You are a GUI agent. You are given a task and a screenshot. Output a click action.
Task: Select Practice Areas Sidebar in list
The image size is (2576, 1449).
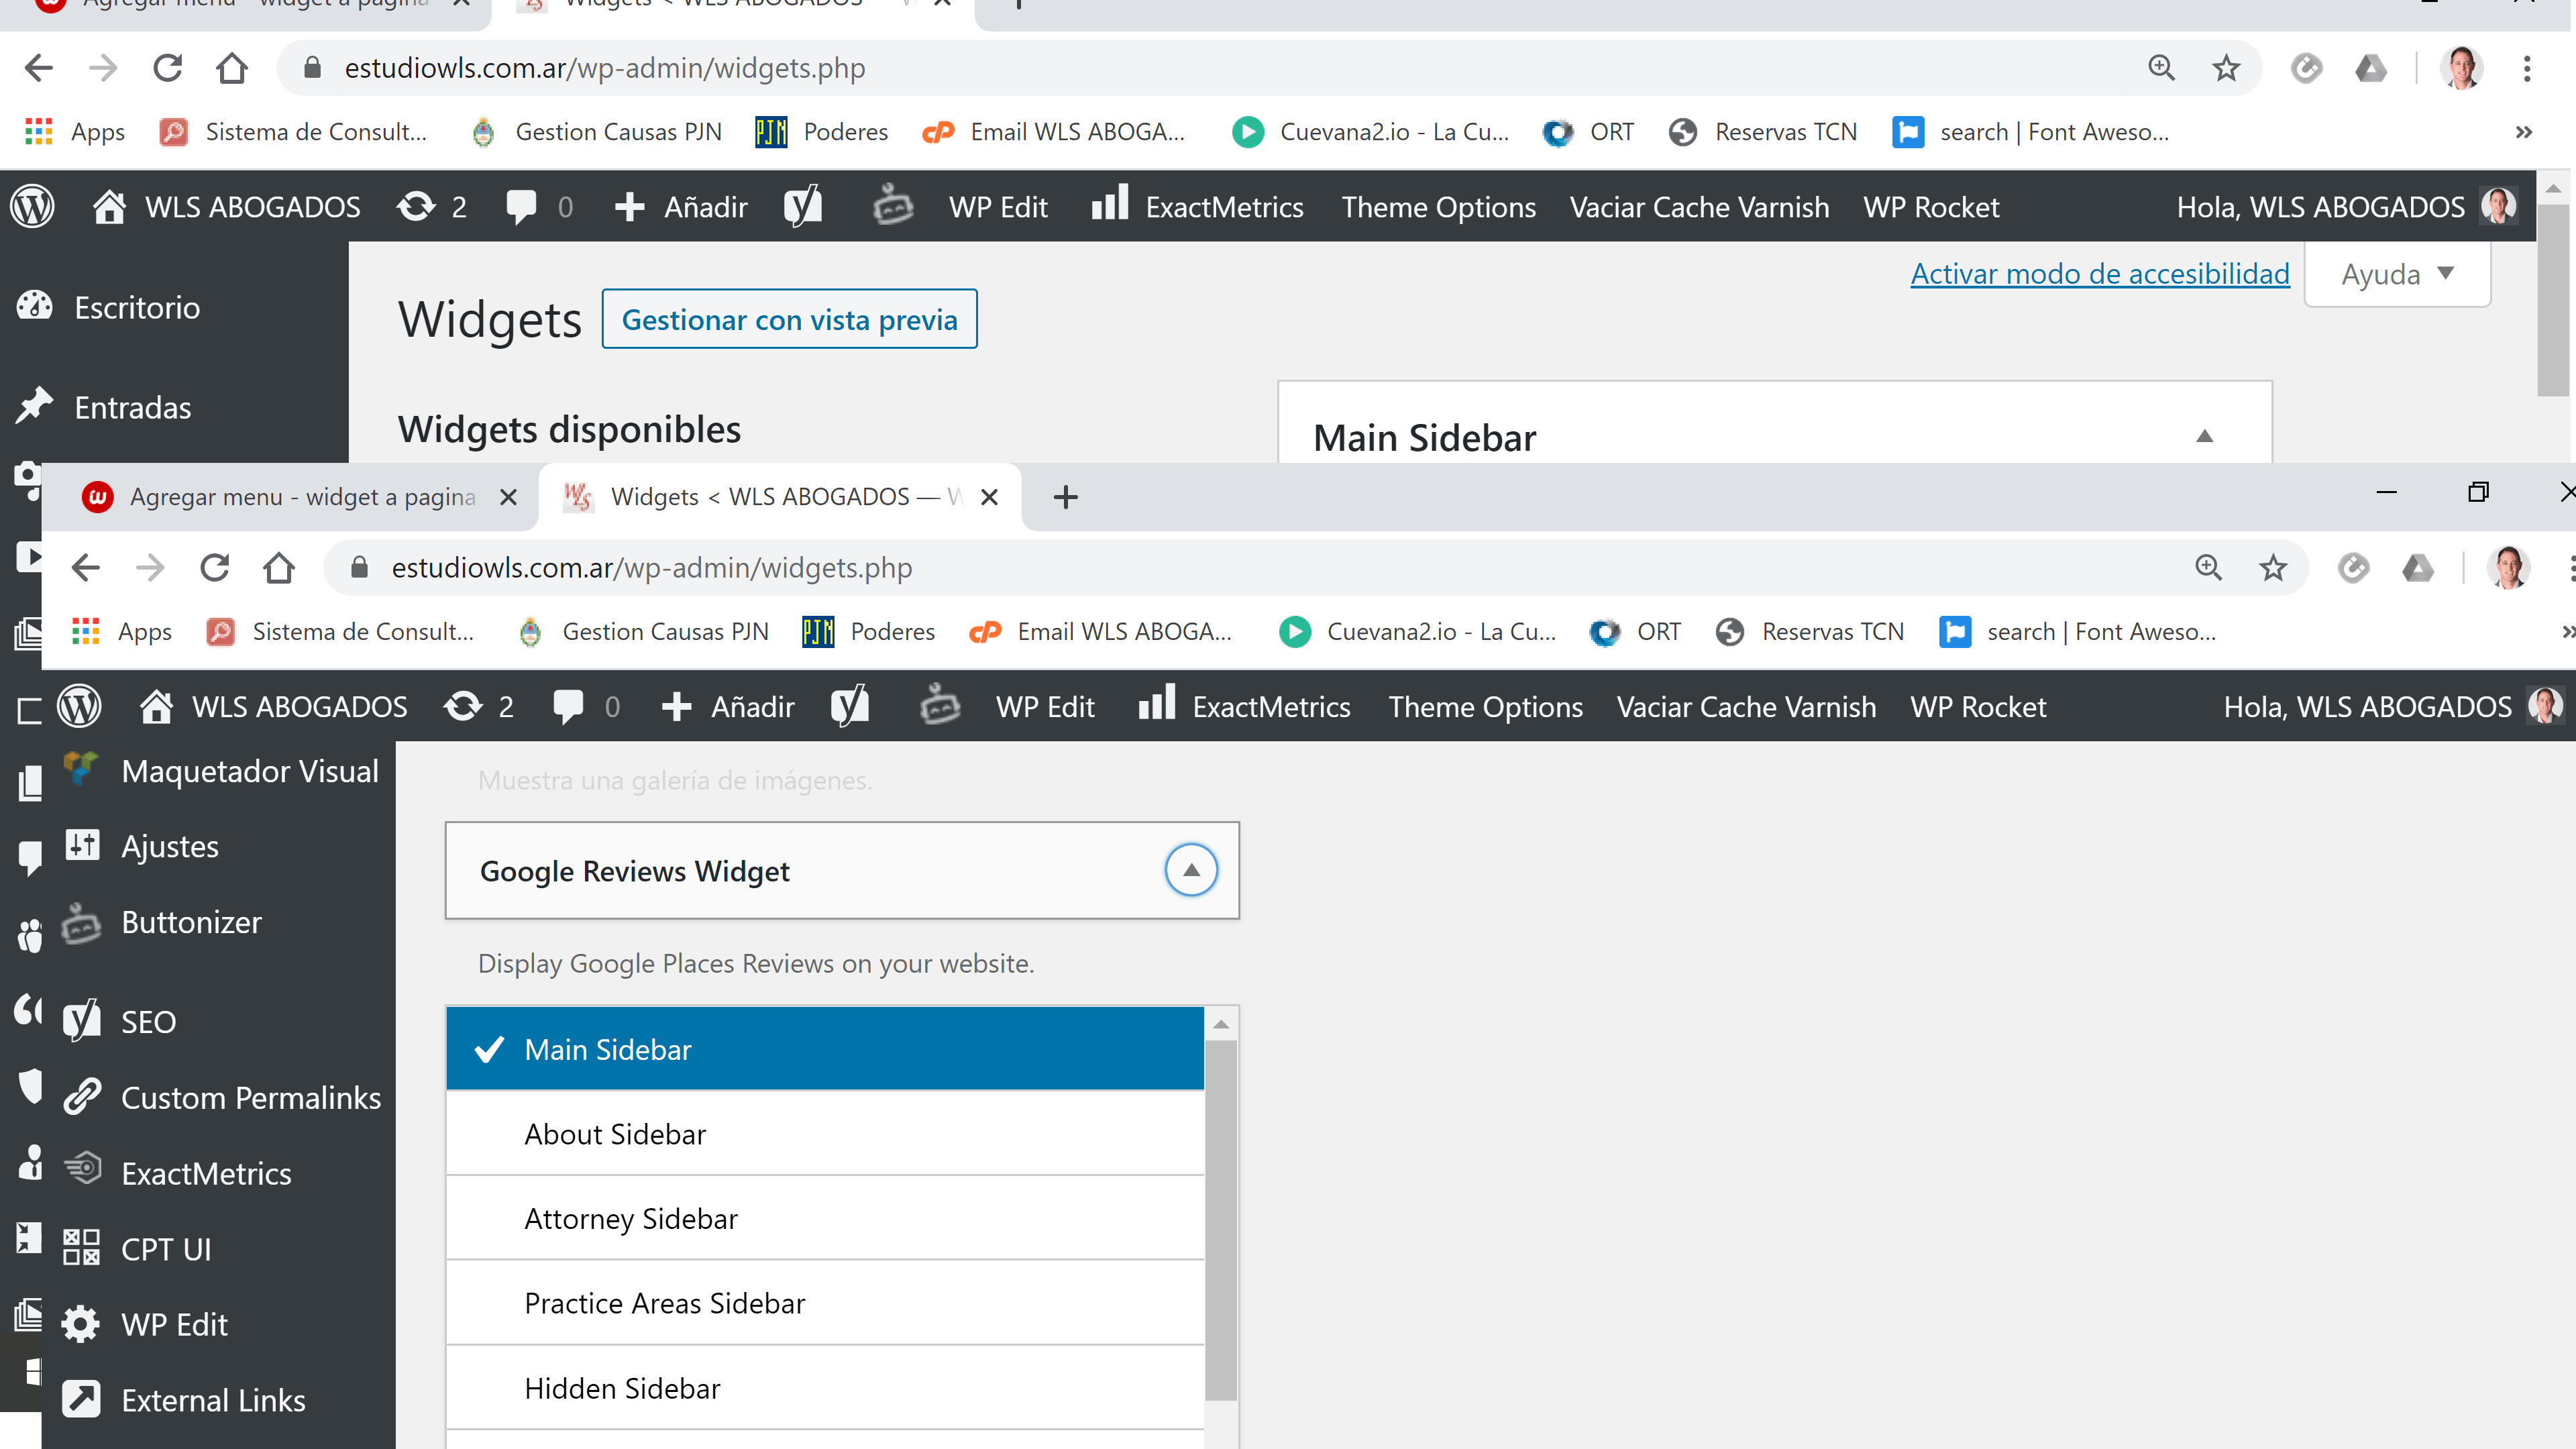pos(825,1303)
